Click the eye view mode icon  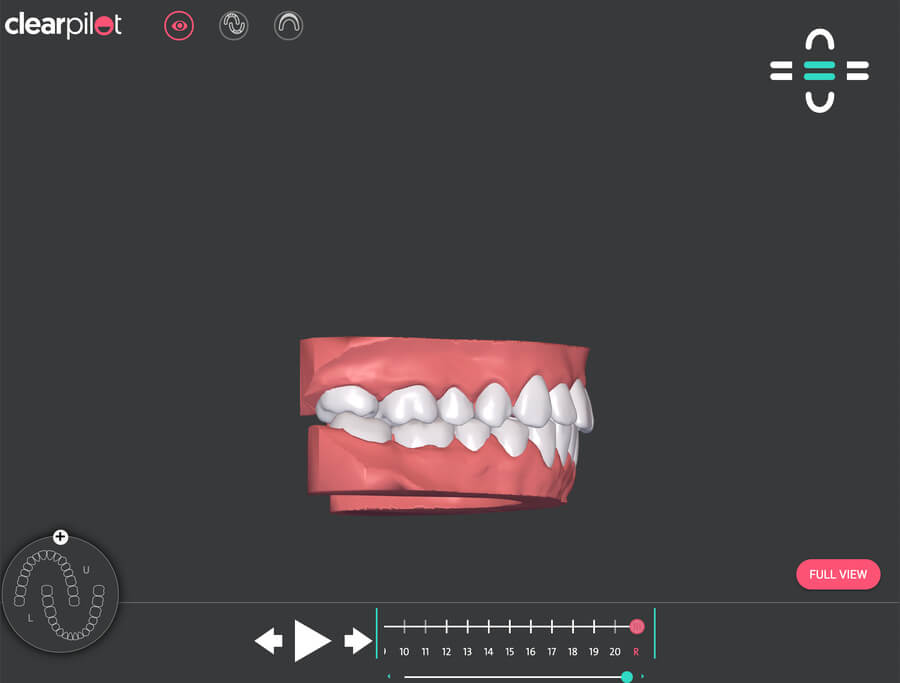click(179, 26)
